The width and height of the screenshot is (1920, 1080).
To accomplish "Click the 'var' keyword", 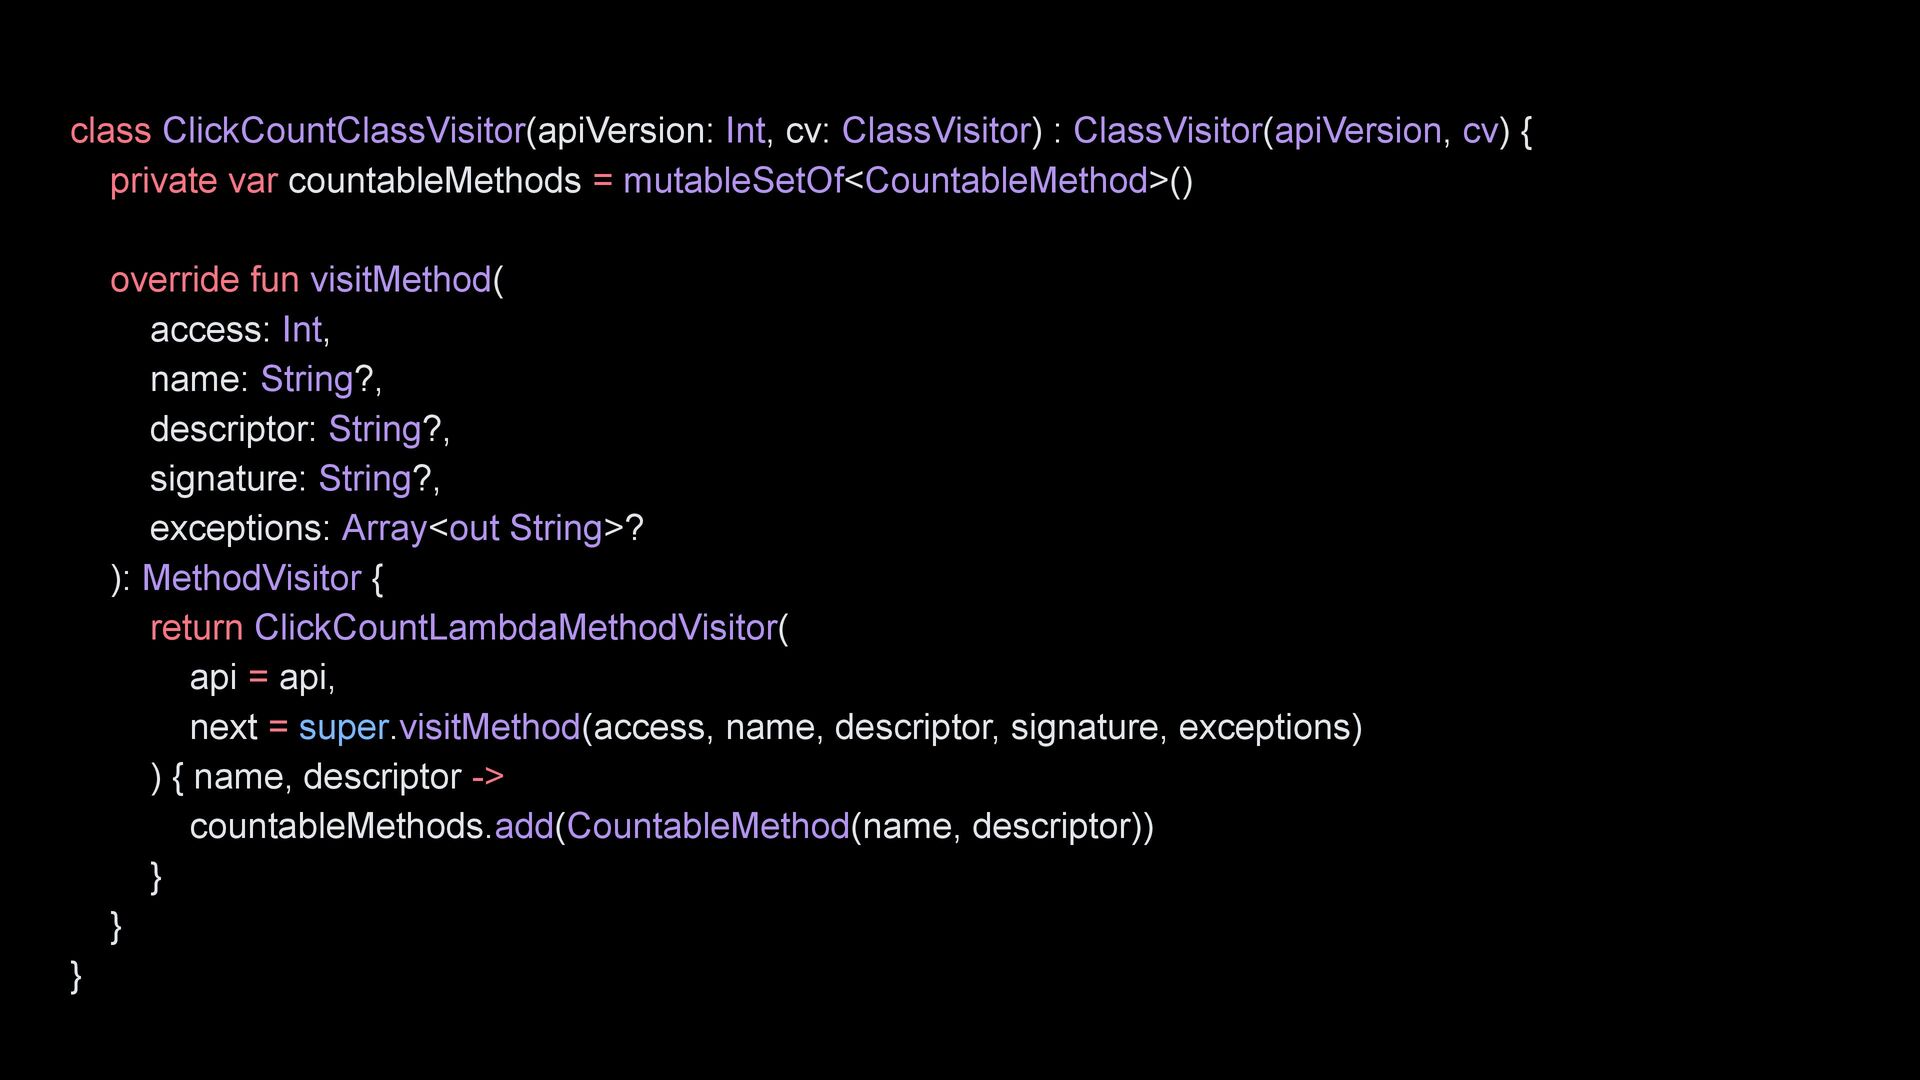I will pyautogui.click(x=252, y=181).
